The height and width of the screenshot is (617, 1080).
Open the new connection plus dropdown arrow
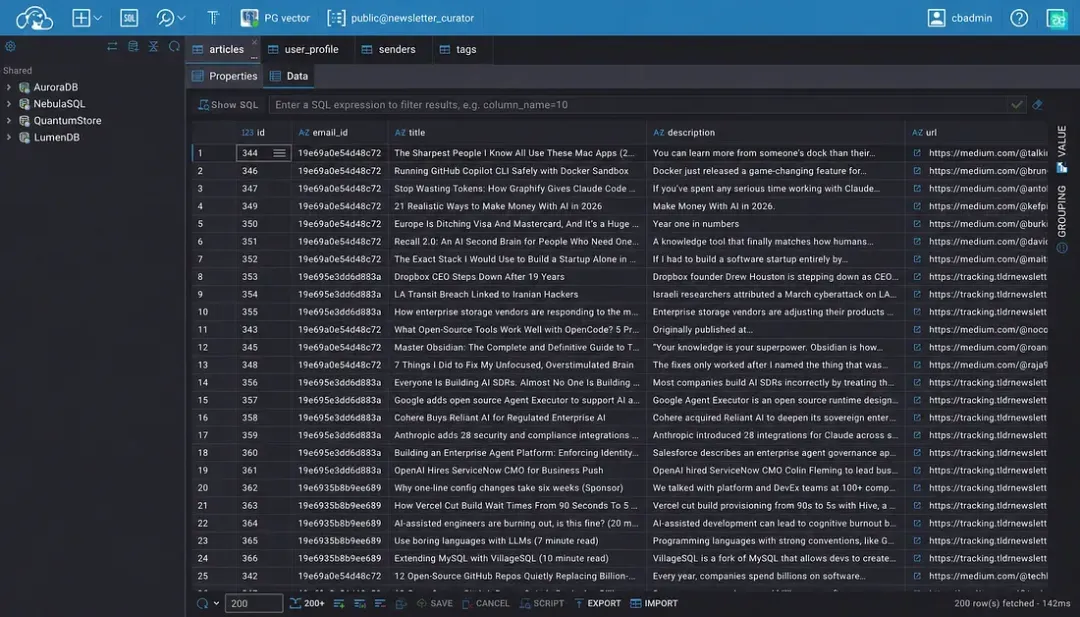pyautogui.click(x=98, y=18)
